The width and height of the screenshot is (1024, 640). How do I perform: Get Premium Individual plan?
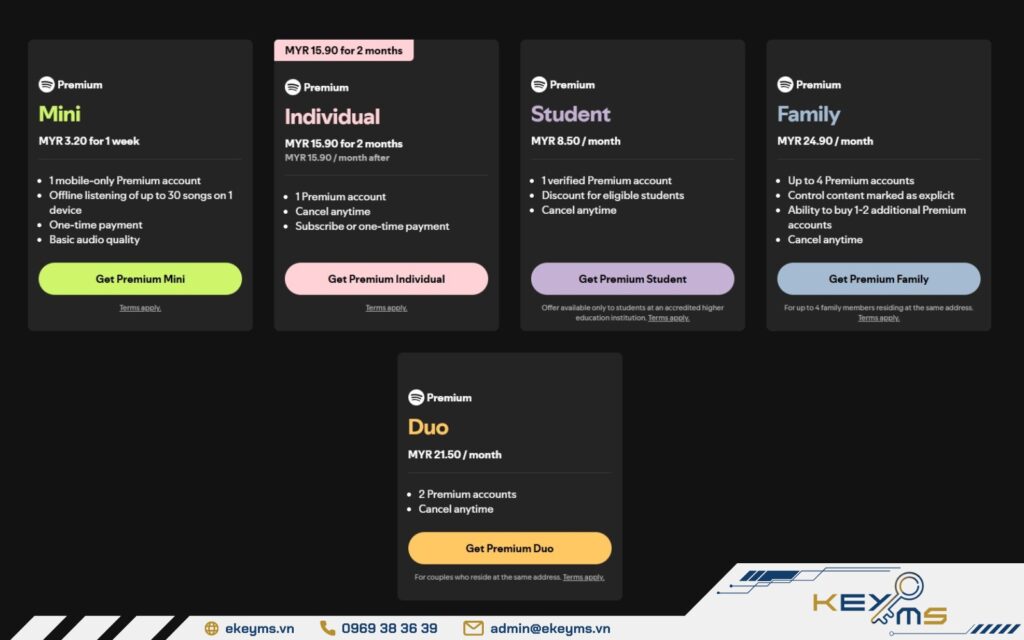point(386,279)
